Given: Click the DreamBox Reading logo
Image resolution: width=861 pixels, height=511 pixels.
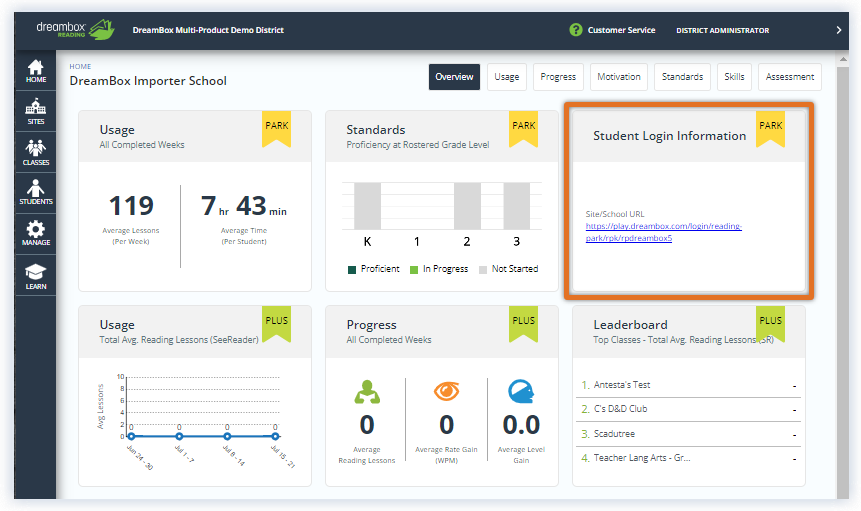Looking at the screenshot, I should point(75,30).
